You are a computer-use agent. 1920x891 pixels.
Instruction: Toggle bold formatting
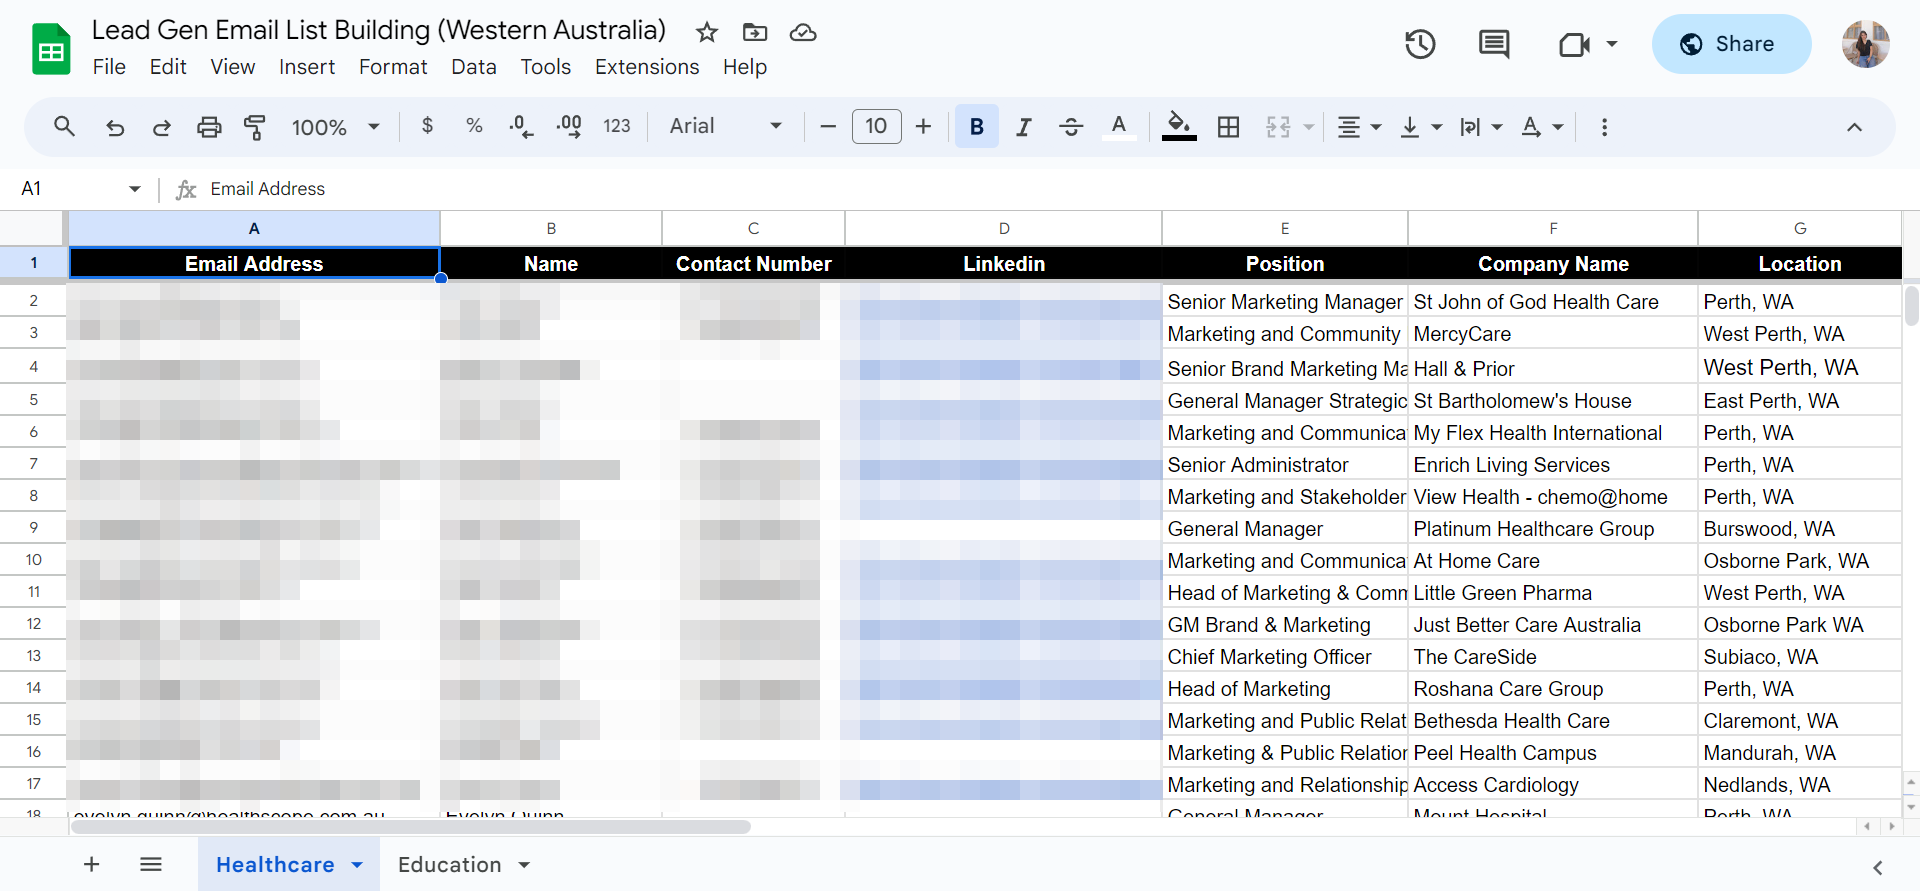(x=977, y=126)
